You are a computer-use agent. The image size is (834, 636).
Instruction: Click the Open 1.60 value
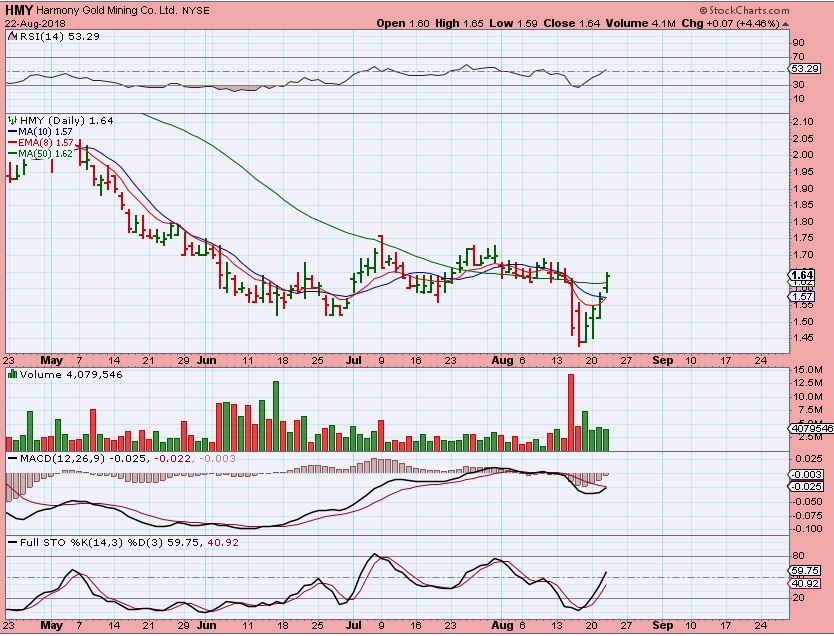[403, 23]
